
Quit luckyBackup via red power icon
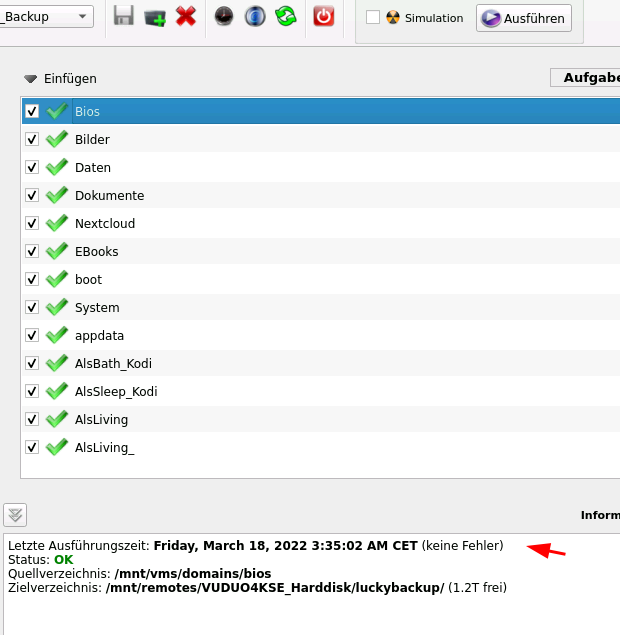click(324, 17)
